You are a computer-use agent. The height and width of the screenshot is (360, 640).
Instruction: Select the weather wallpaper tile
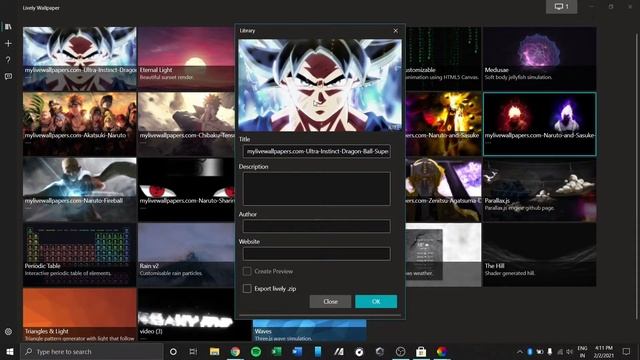(444, 255)
